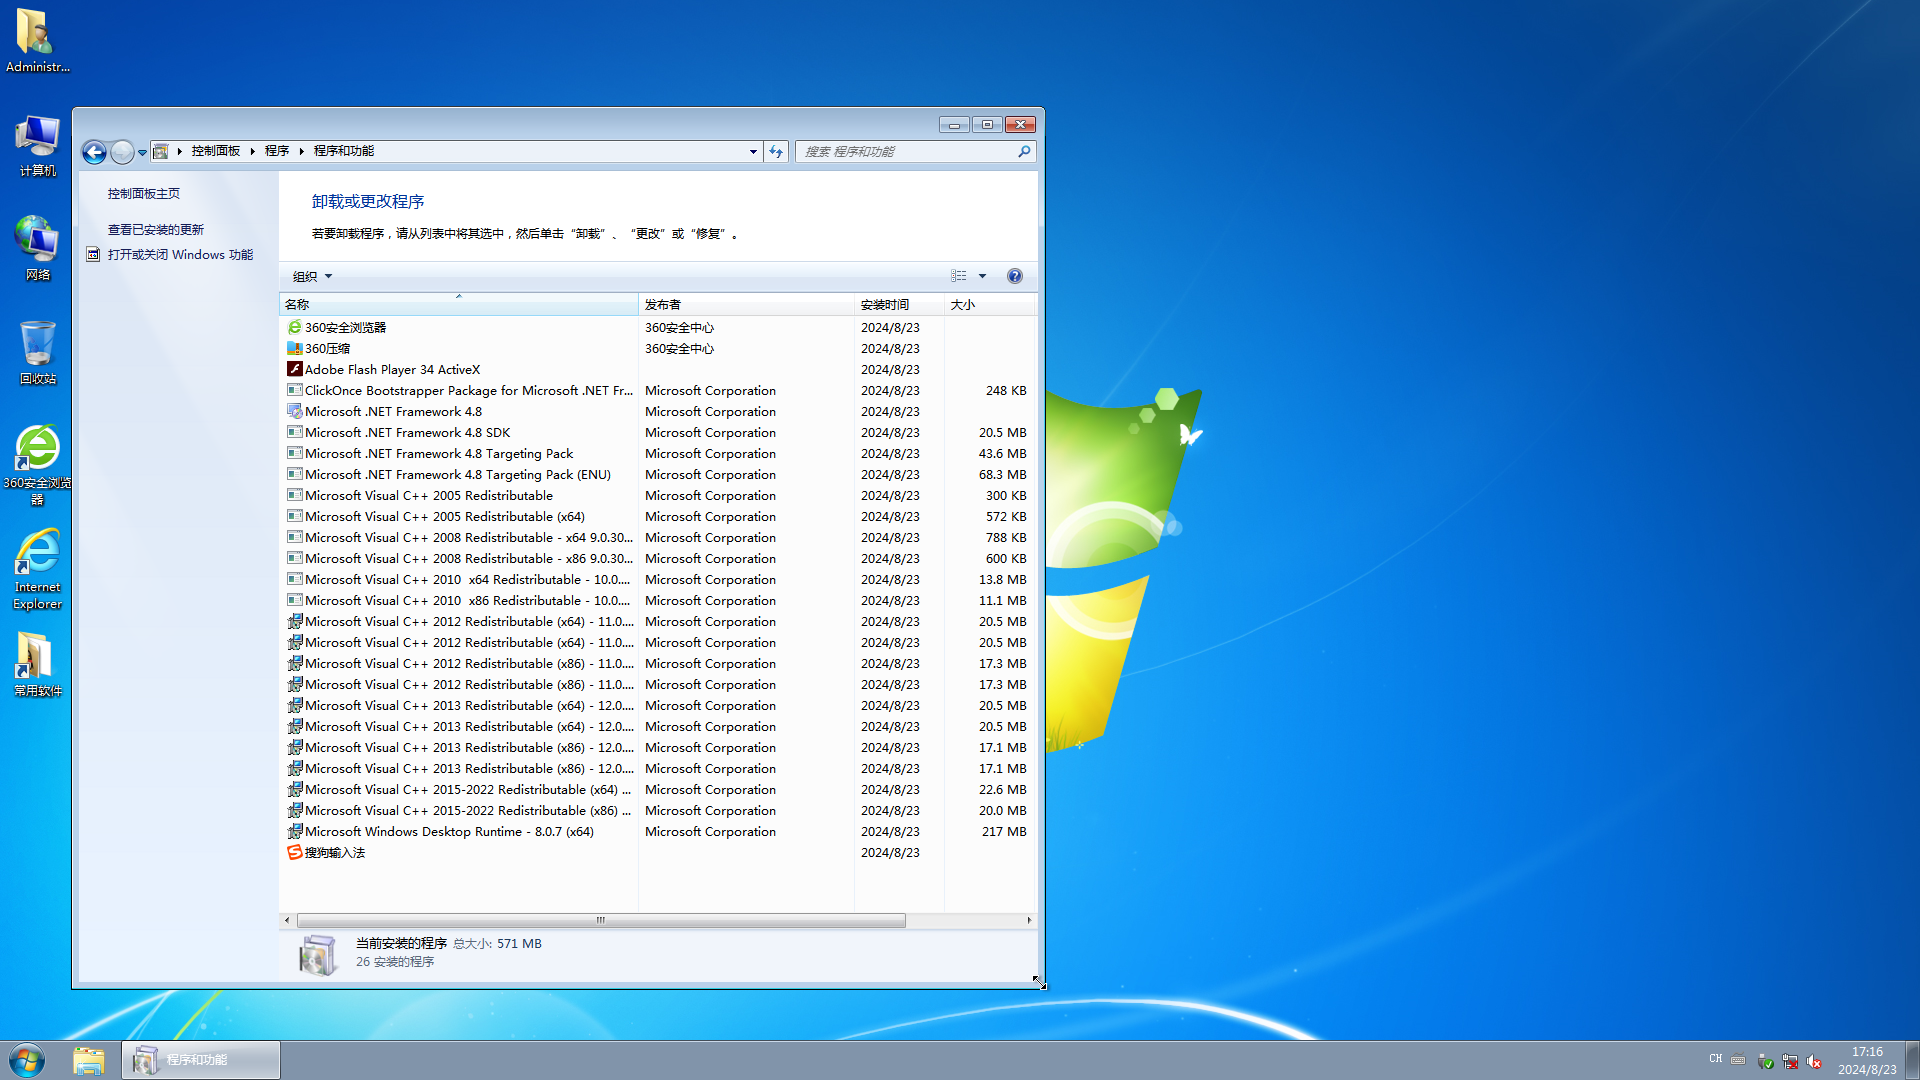Select 360安全浏览器 program icon
This screenshot has width=1920, height=1080.
point(295,328)
